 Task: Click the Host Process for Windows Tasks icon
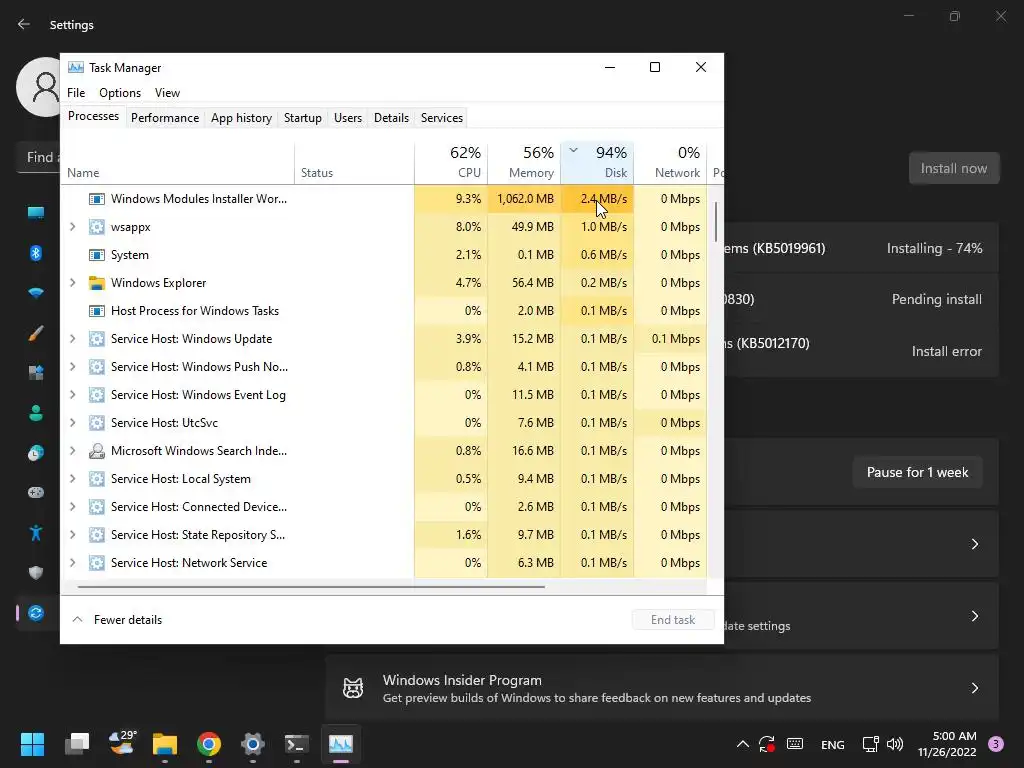pos(97,311)
